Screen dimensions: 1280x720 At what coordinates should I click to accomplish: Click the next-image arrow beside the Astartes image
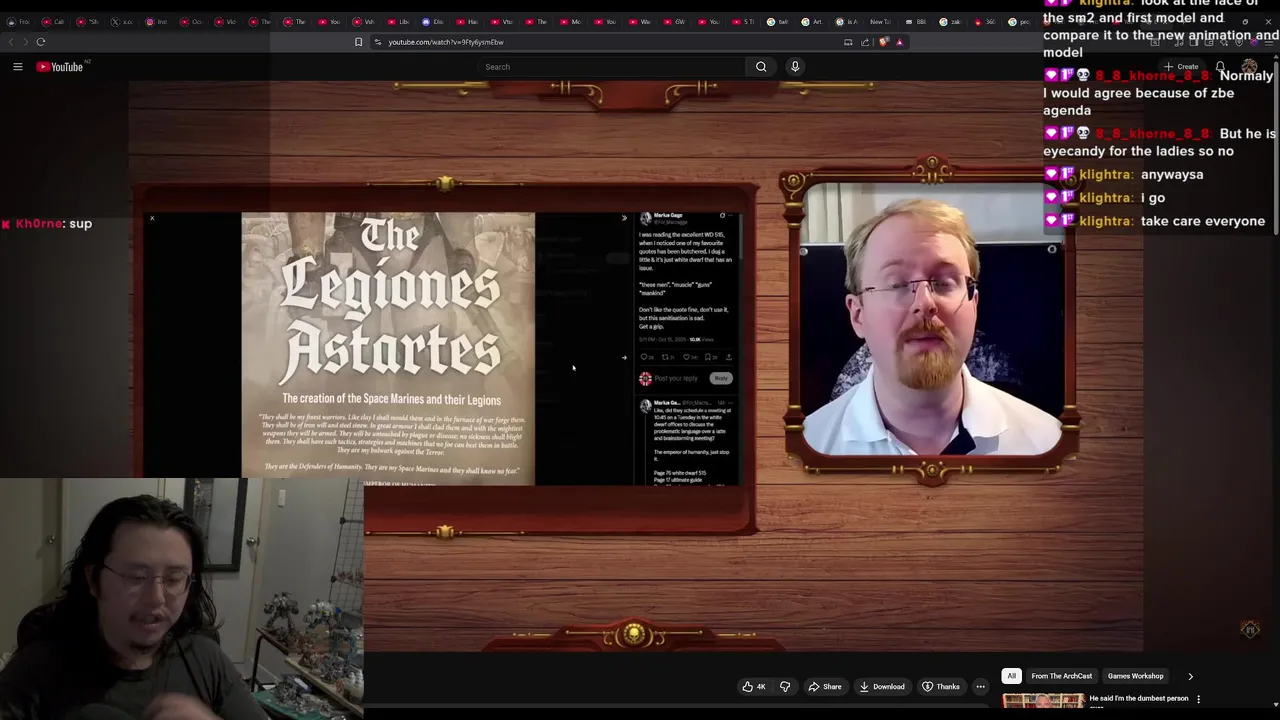(624, 357)
